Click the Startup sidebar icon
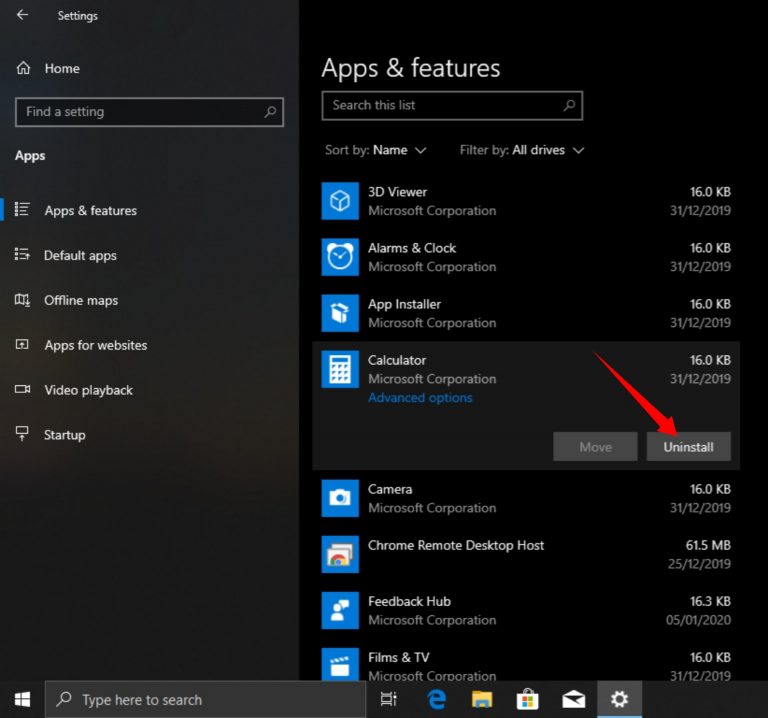 pos(22,433)
